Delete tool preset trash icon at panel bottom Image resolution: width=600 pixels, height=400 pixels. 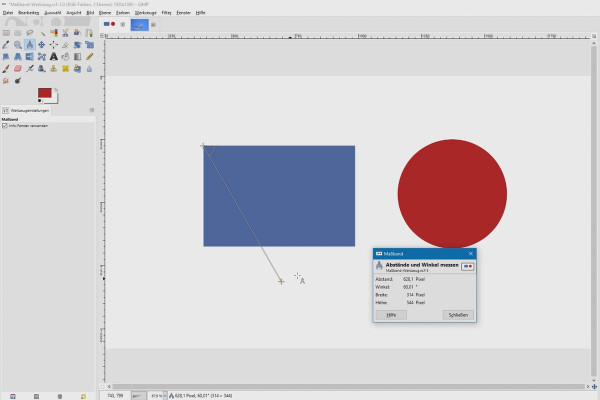click(x=60, y=396)
